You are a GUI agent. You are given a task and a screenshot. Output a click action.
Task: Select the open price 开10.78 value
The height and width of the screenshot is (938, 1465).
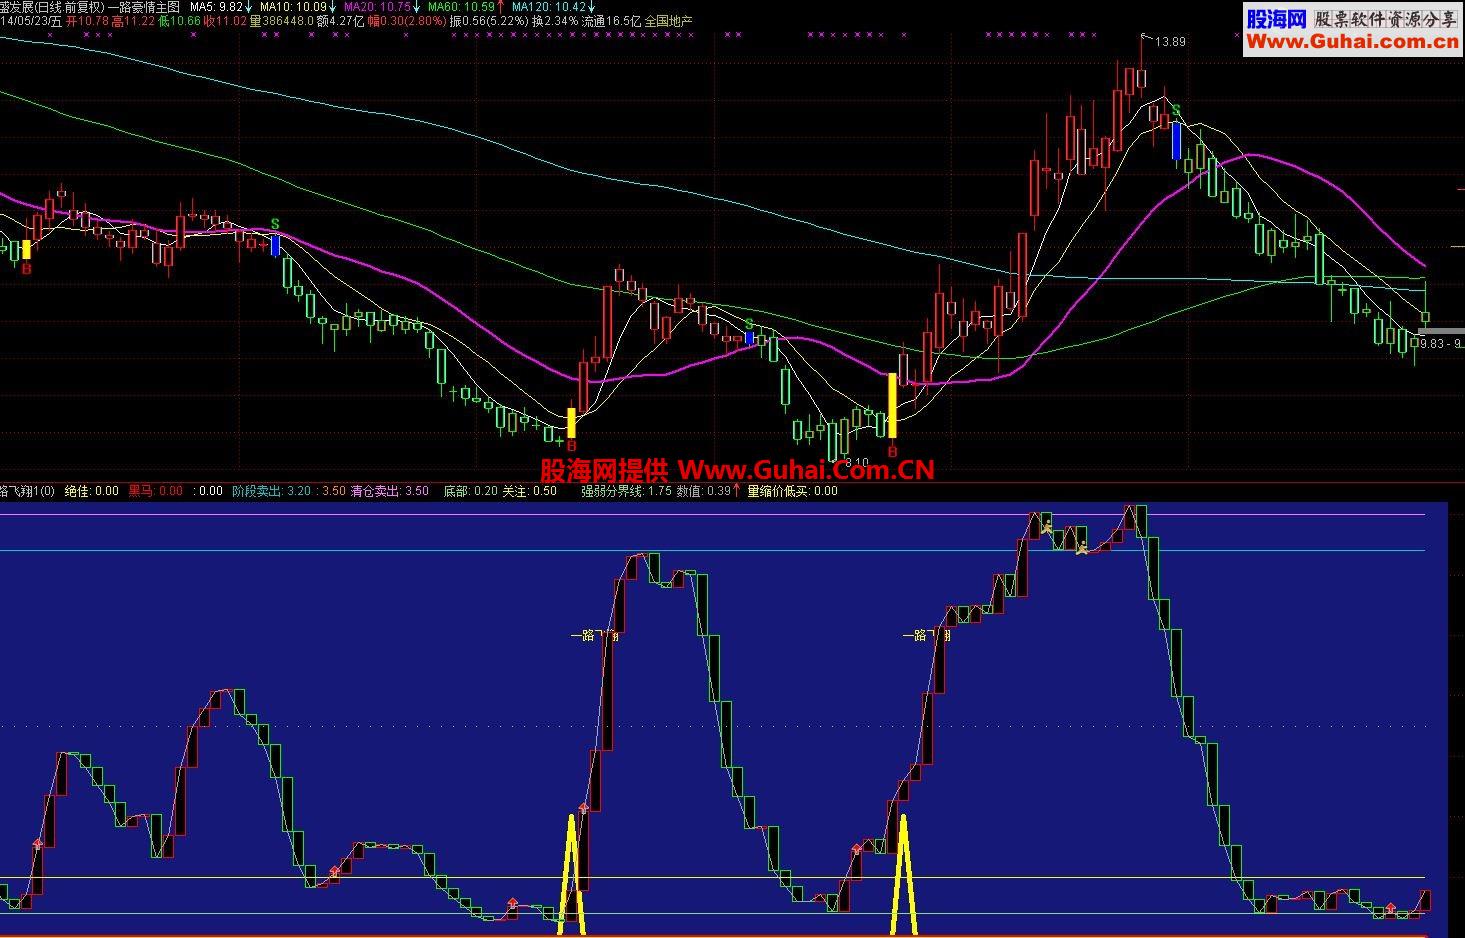pyautogui.click(x=86, y=21)
